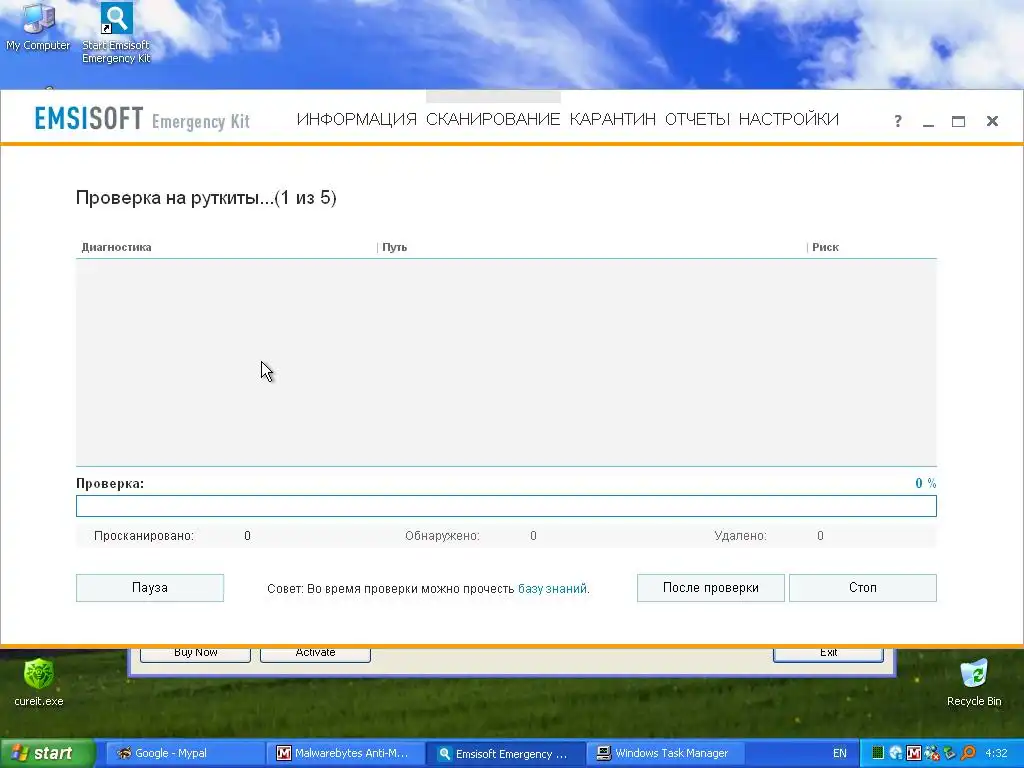Select the Recycle Bin desktop icon
1024x768 pixels.
[x=974, y=682]
